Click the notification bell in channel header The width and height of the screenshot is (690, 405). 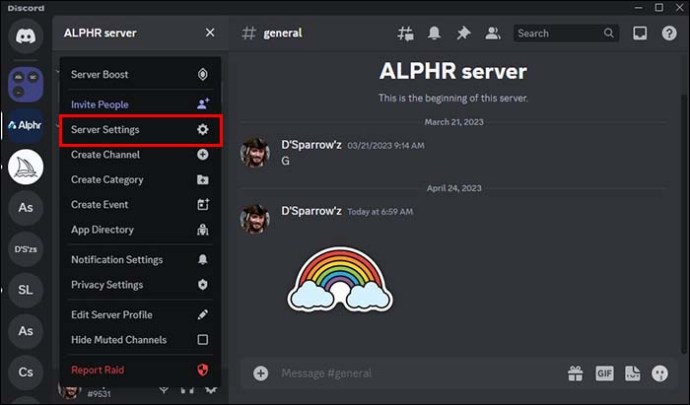pos(435,33)
